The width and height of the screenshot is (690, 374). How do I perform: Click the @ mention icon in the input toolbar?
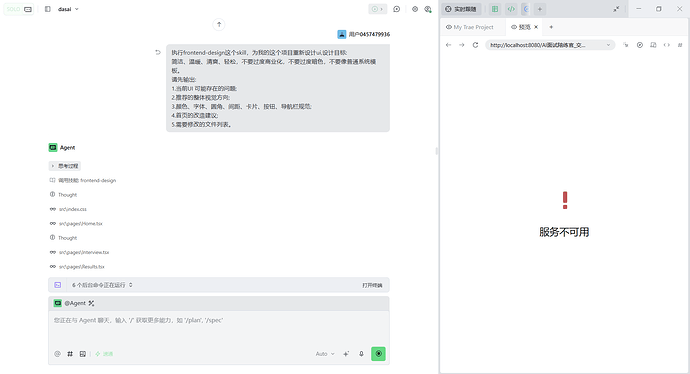click(x=57, y=354)
